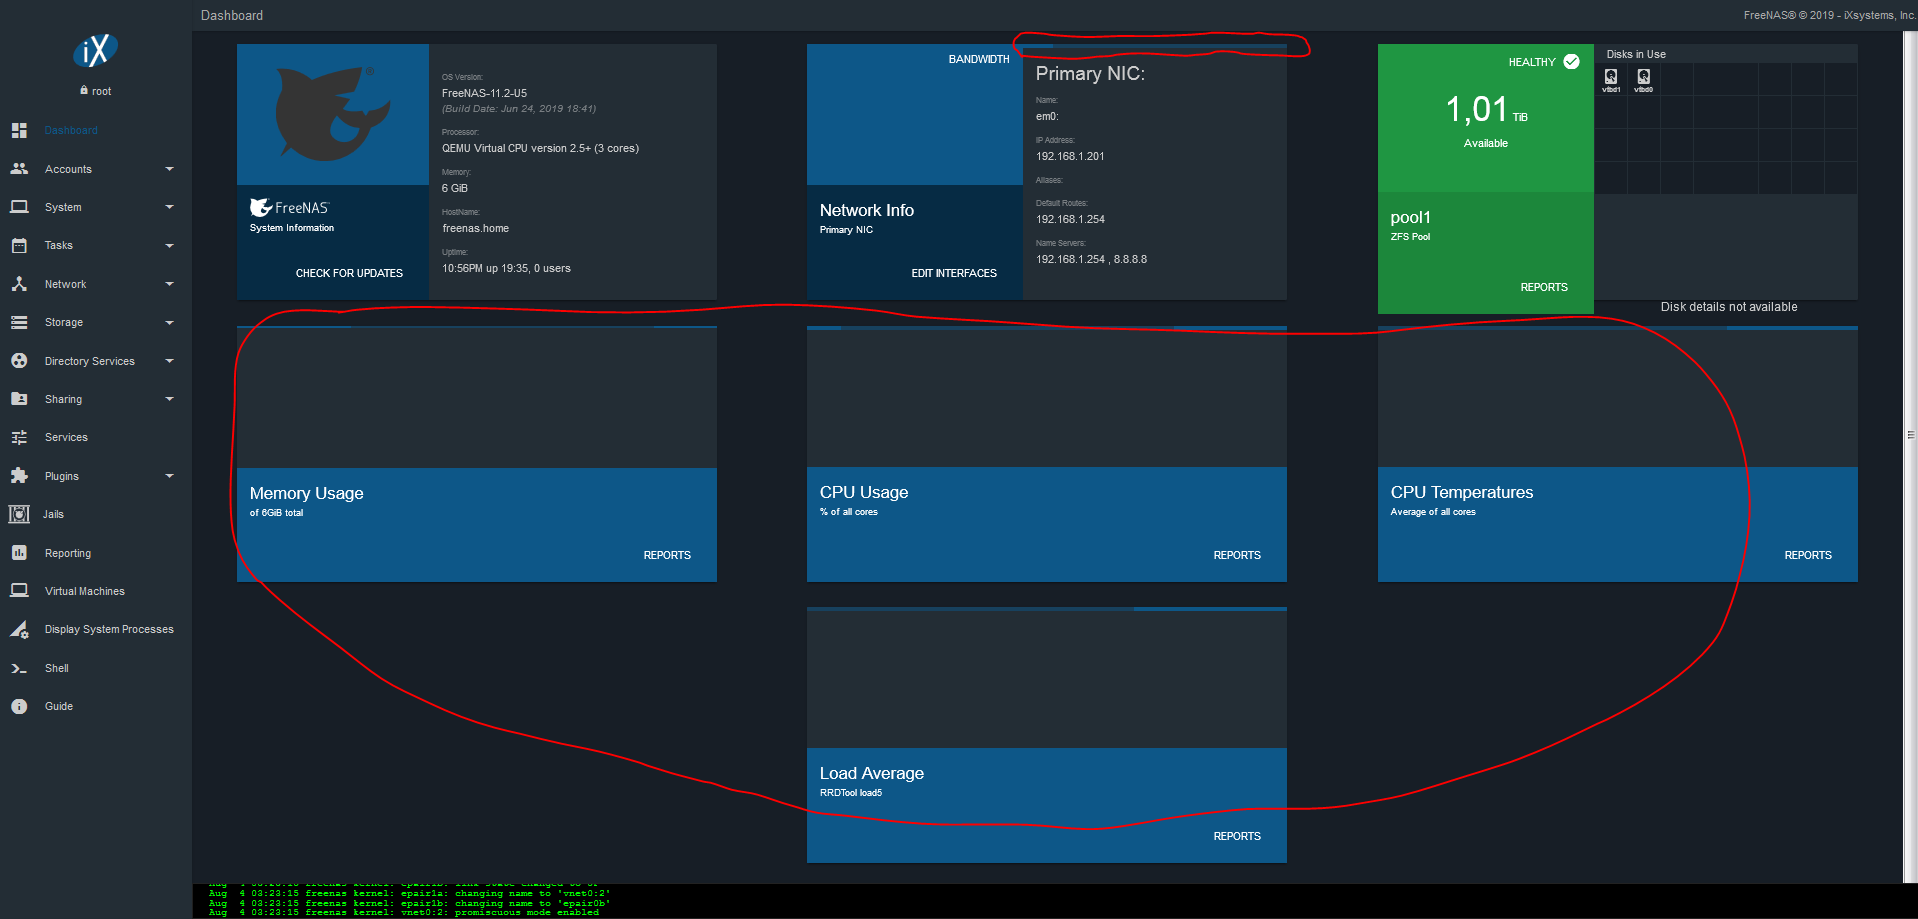The width and height of the screenshot is (1918, 919).
Task: Click the Primary NIC: heading
Action: point(1090,73)
